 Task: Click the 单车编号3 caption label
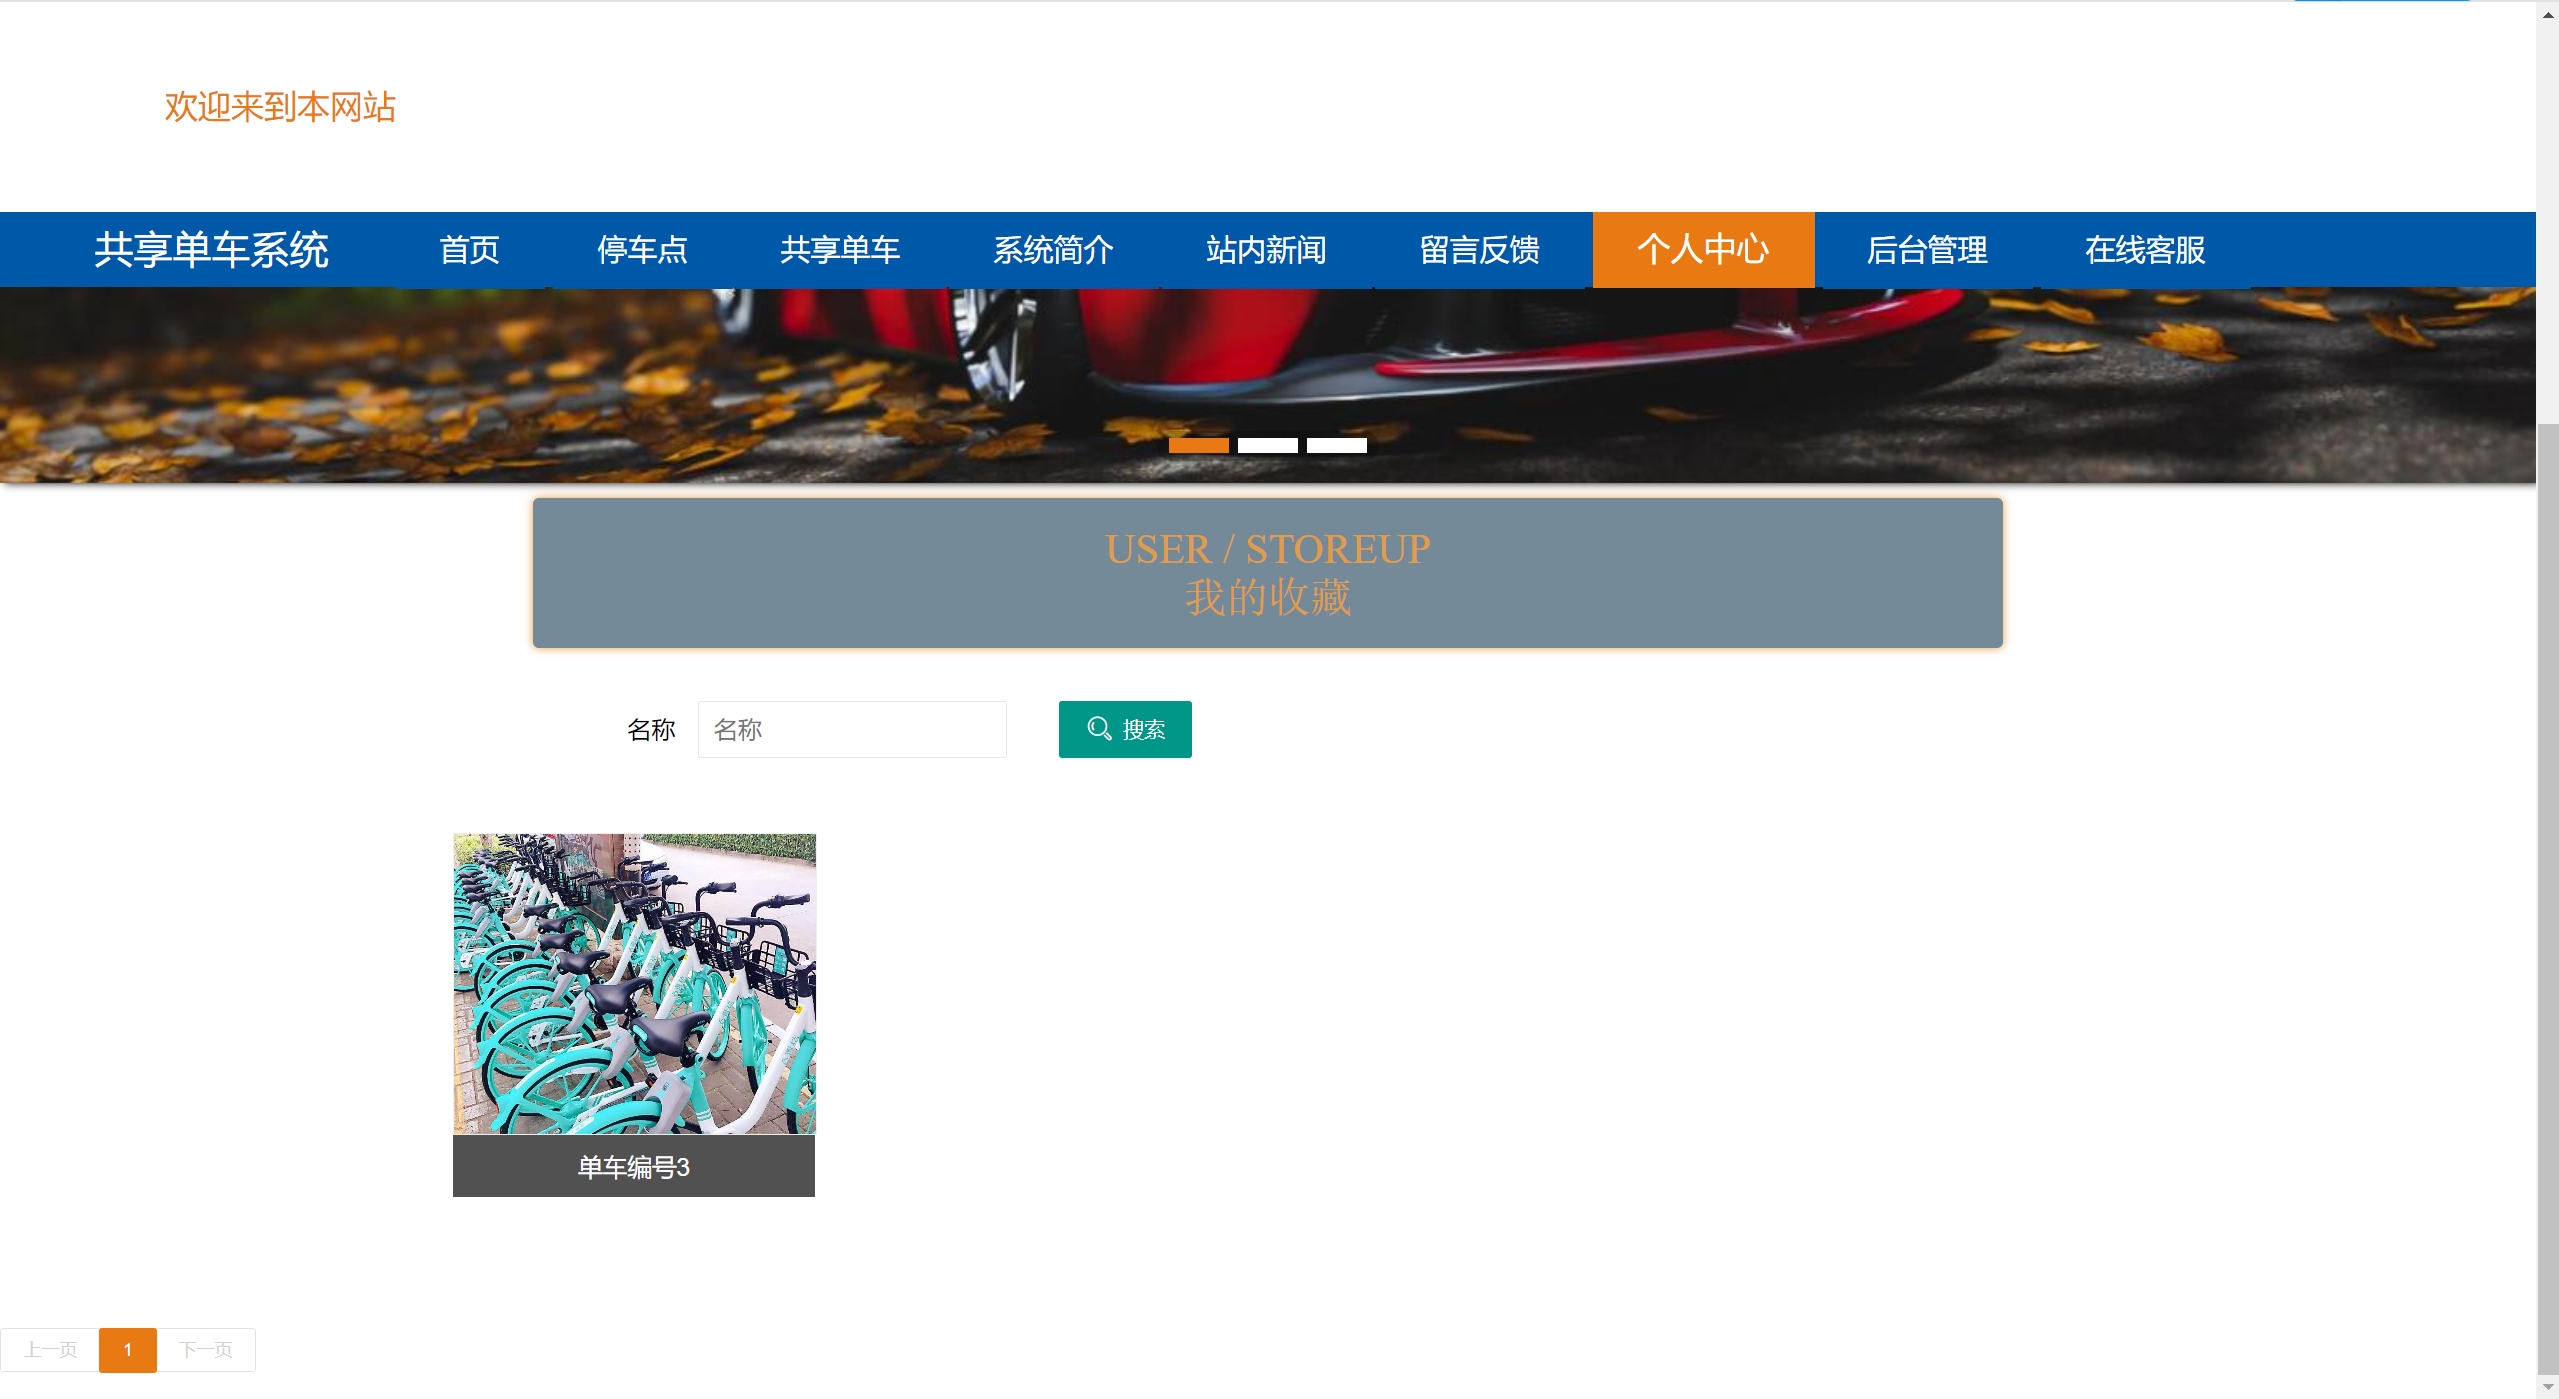pos(634,1167)
